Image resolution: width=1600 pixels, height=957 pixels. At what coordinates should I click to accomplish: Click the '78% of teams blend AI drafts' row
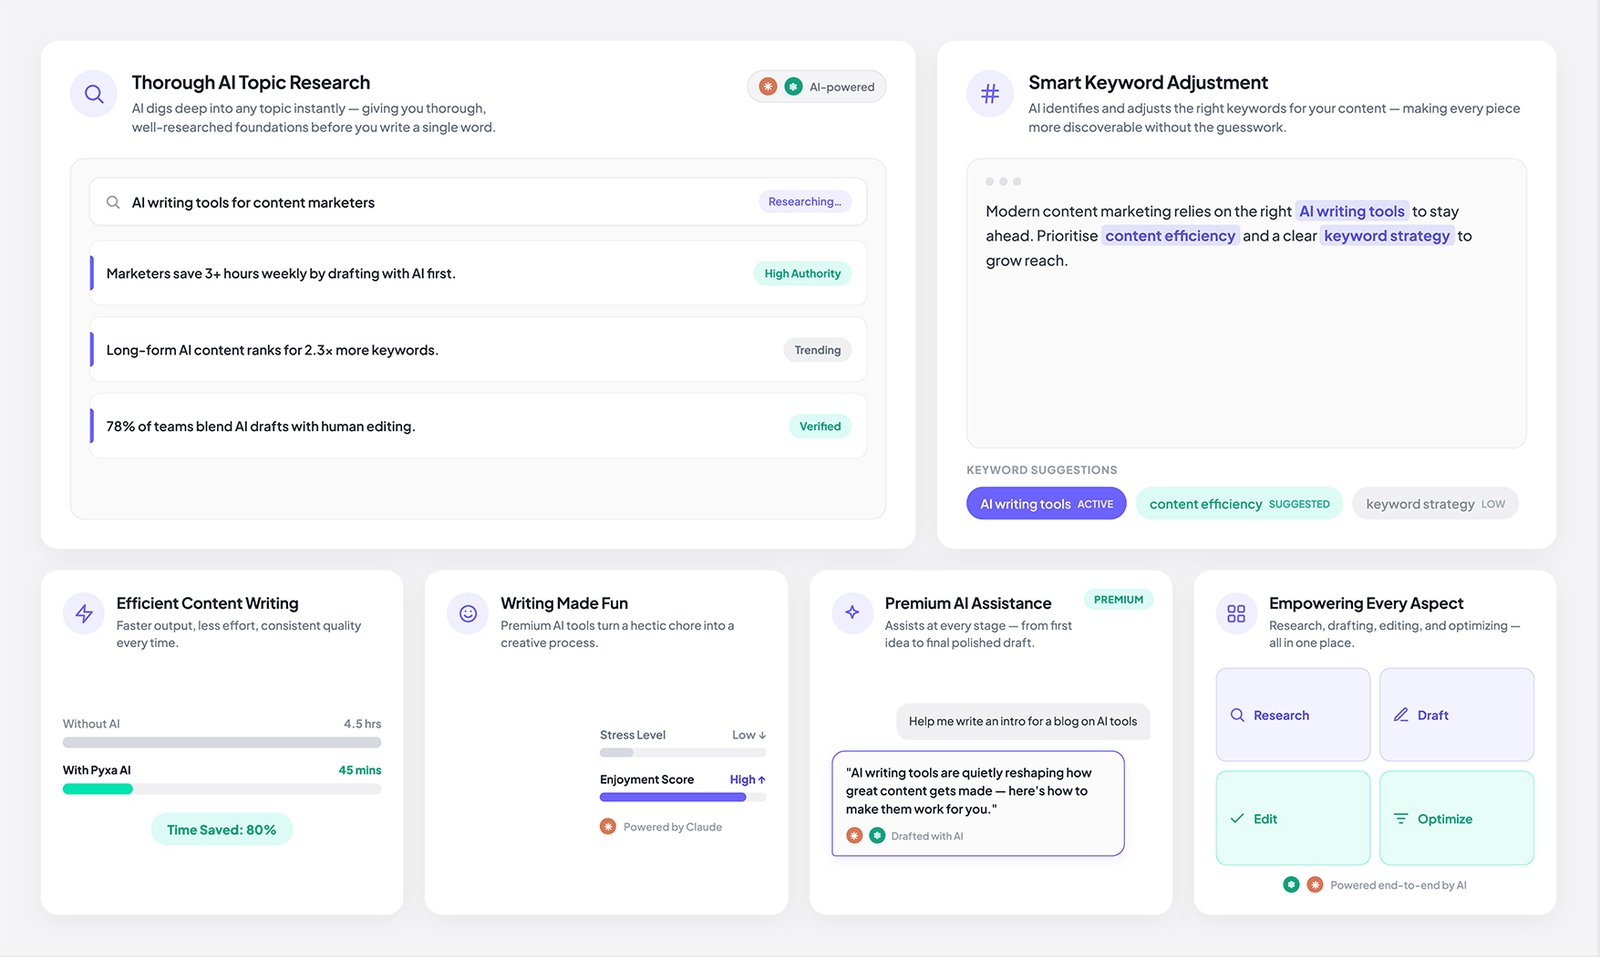[478, 426]
